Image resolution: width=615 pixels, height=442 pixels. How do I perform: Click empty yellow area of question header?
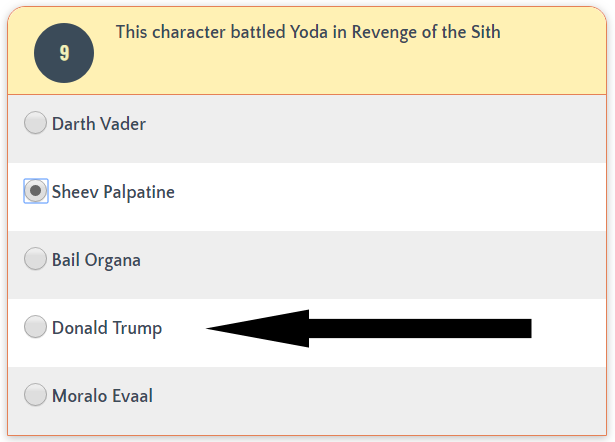400,70
